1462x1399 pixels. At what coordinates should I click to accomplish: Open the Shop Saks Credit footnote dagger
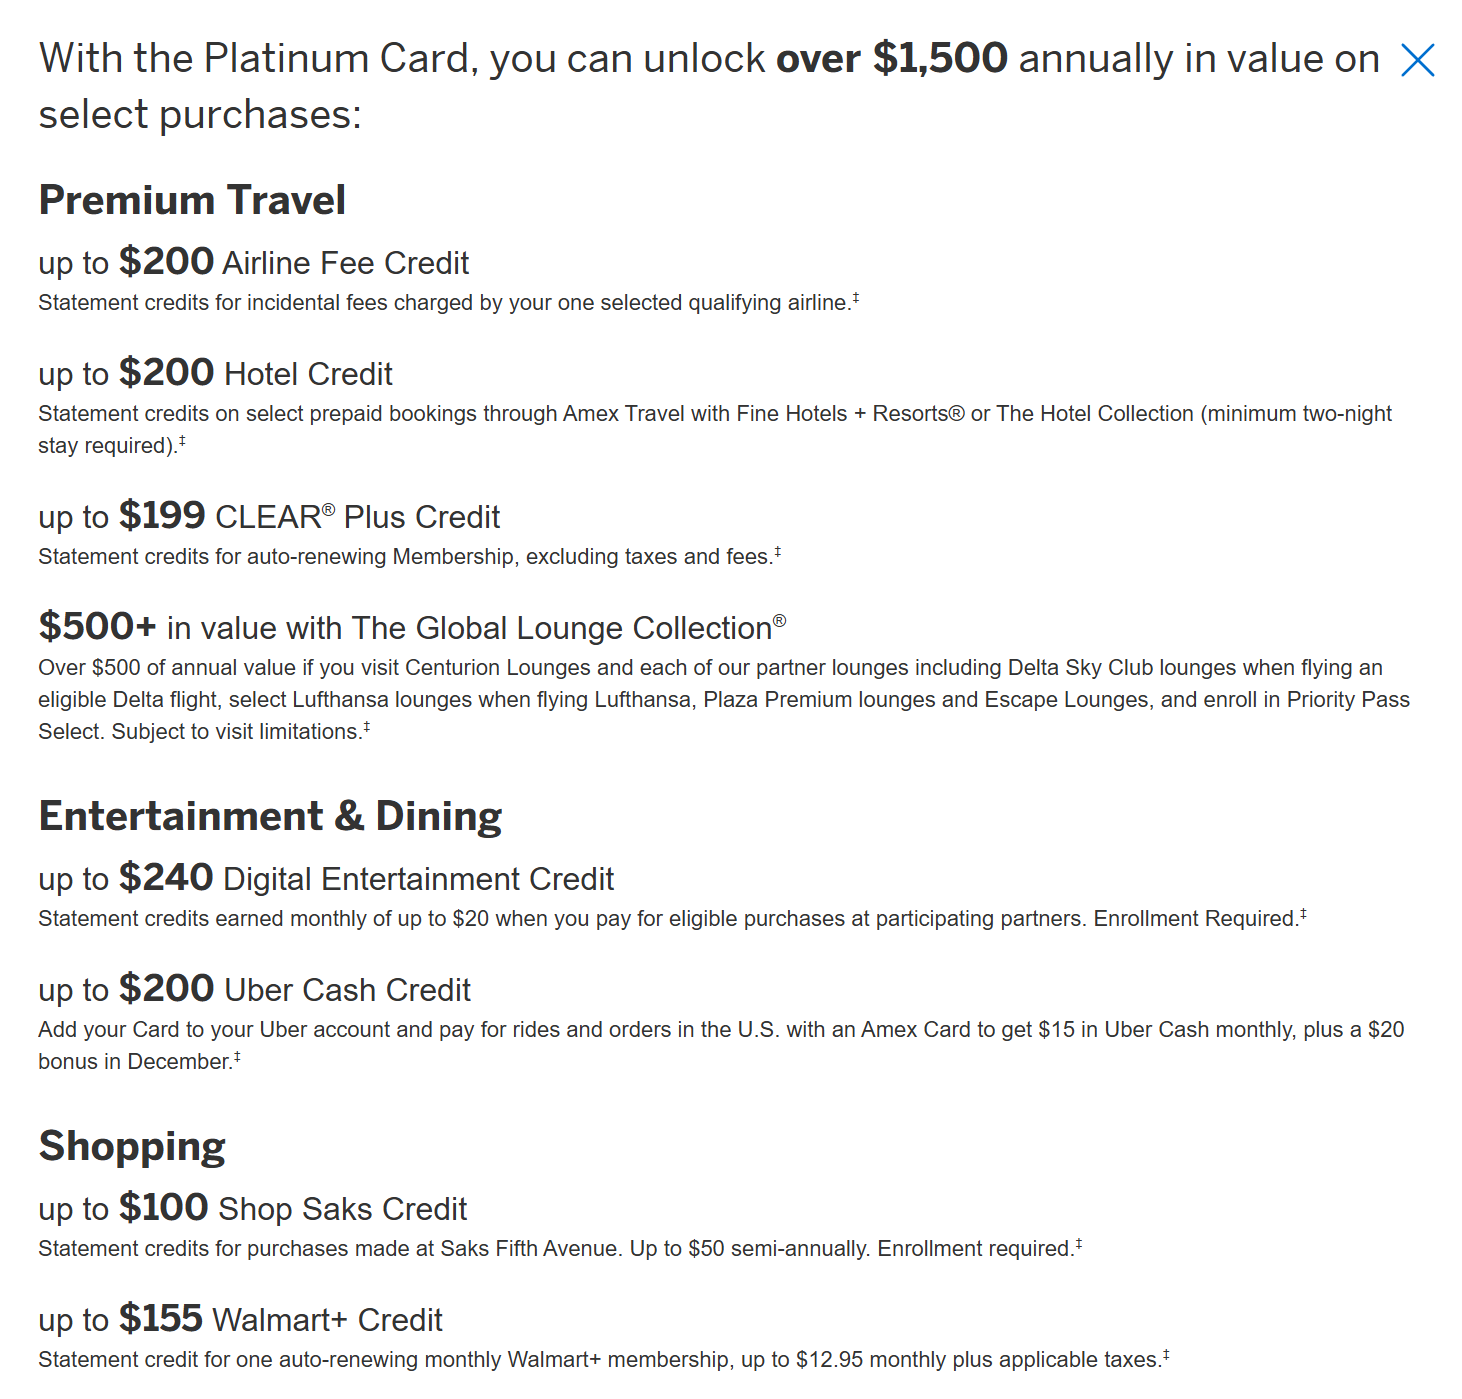[1078, 1244]
